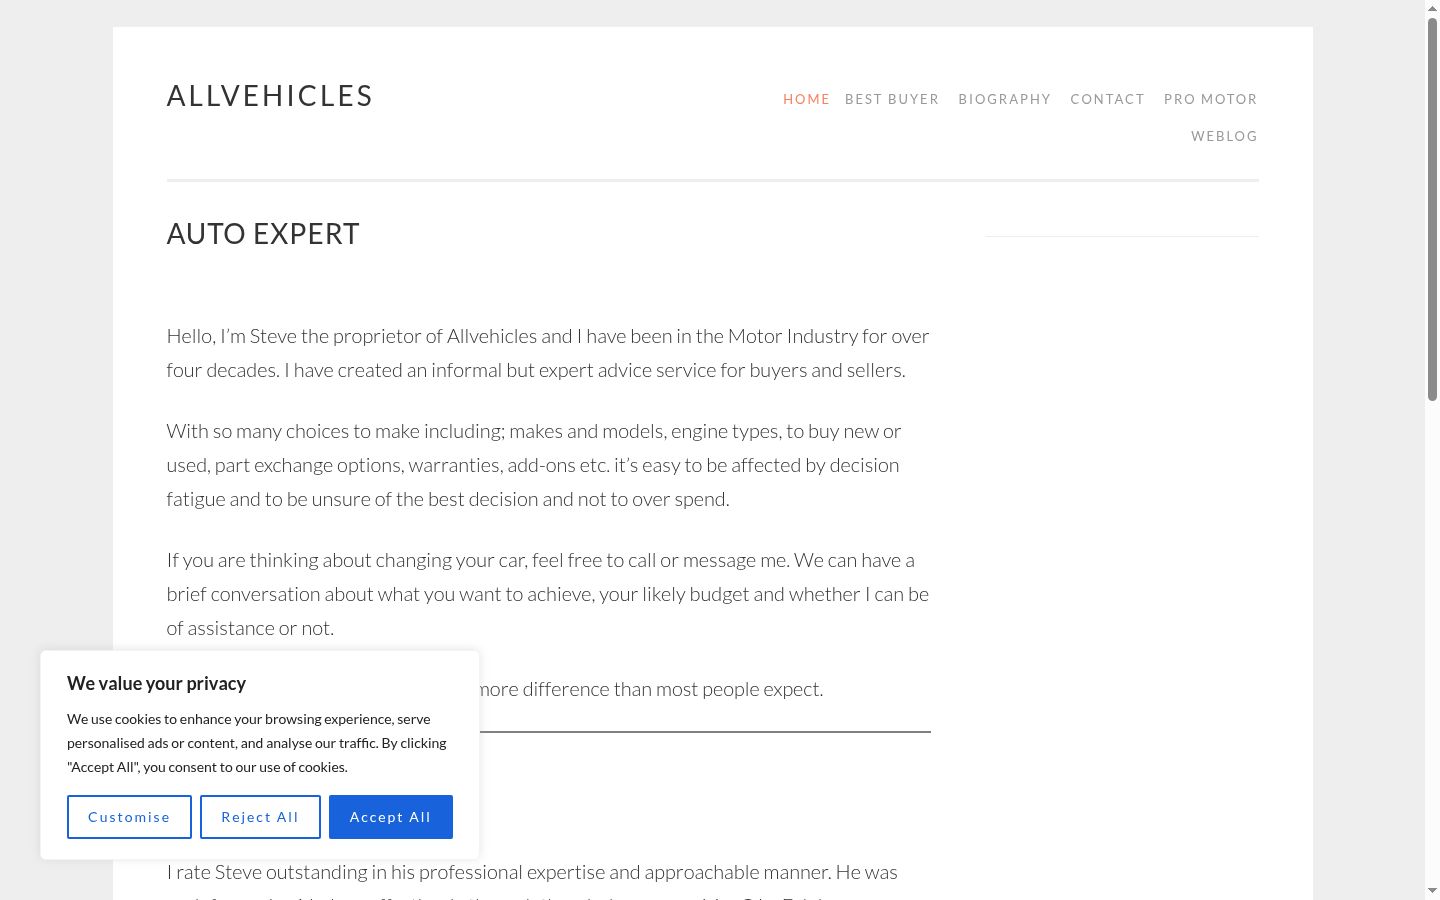This screenshot has height=900, width=1440.
Task: Click the ALLVEHICLES site title
Action: click(270, 96)
